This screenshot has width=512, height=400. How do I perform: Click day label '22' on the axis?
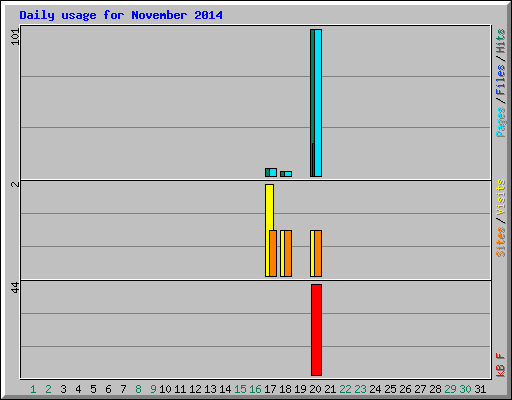[345, 389]
